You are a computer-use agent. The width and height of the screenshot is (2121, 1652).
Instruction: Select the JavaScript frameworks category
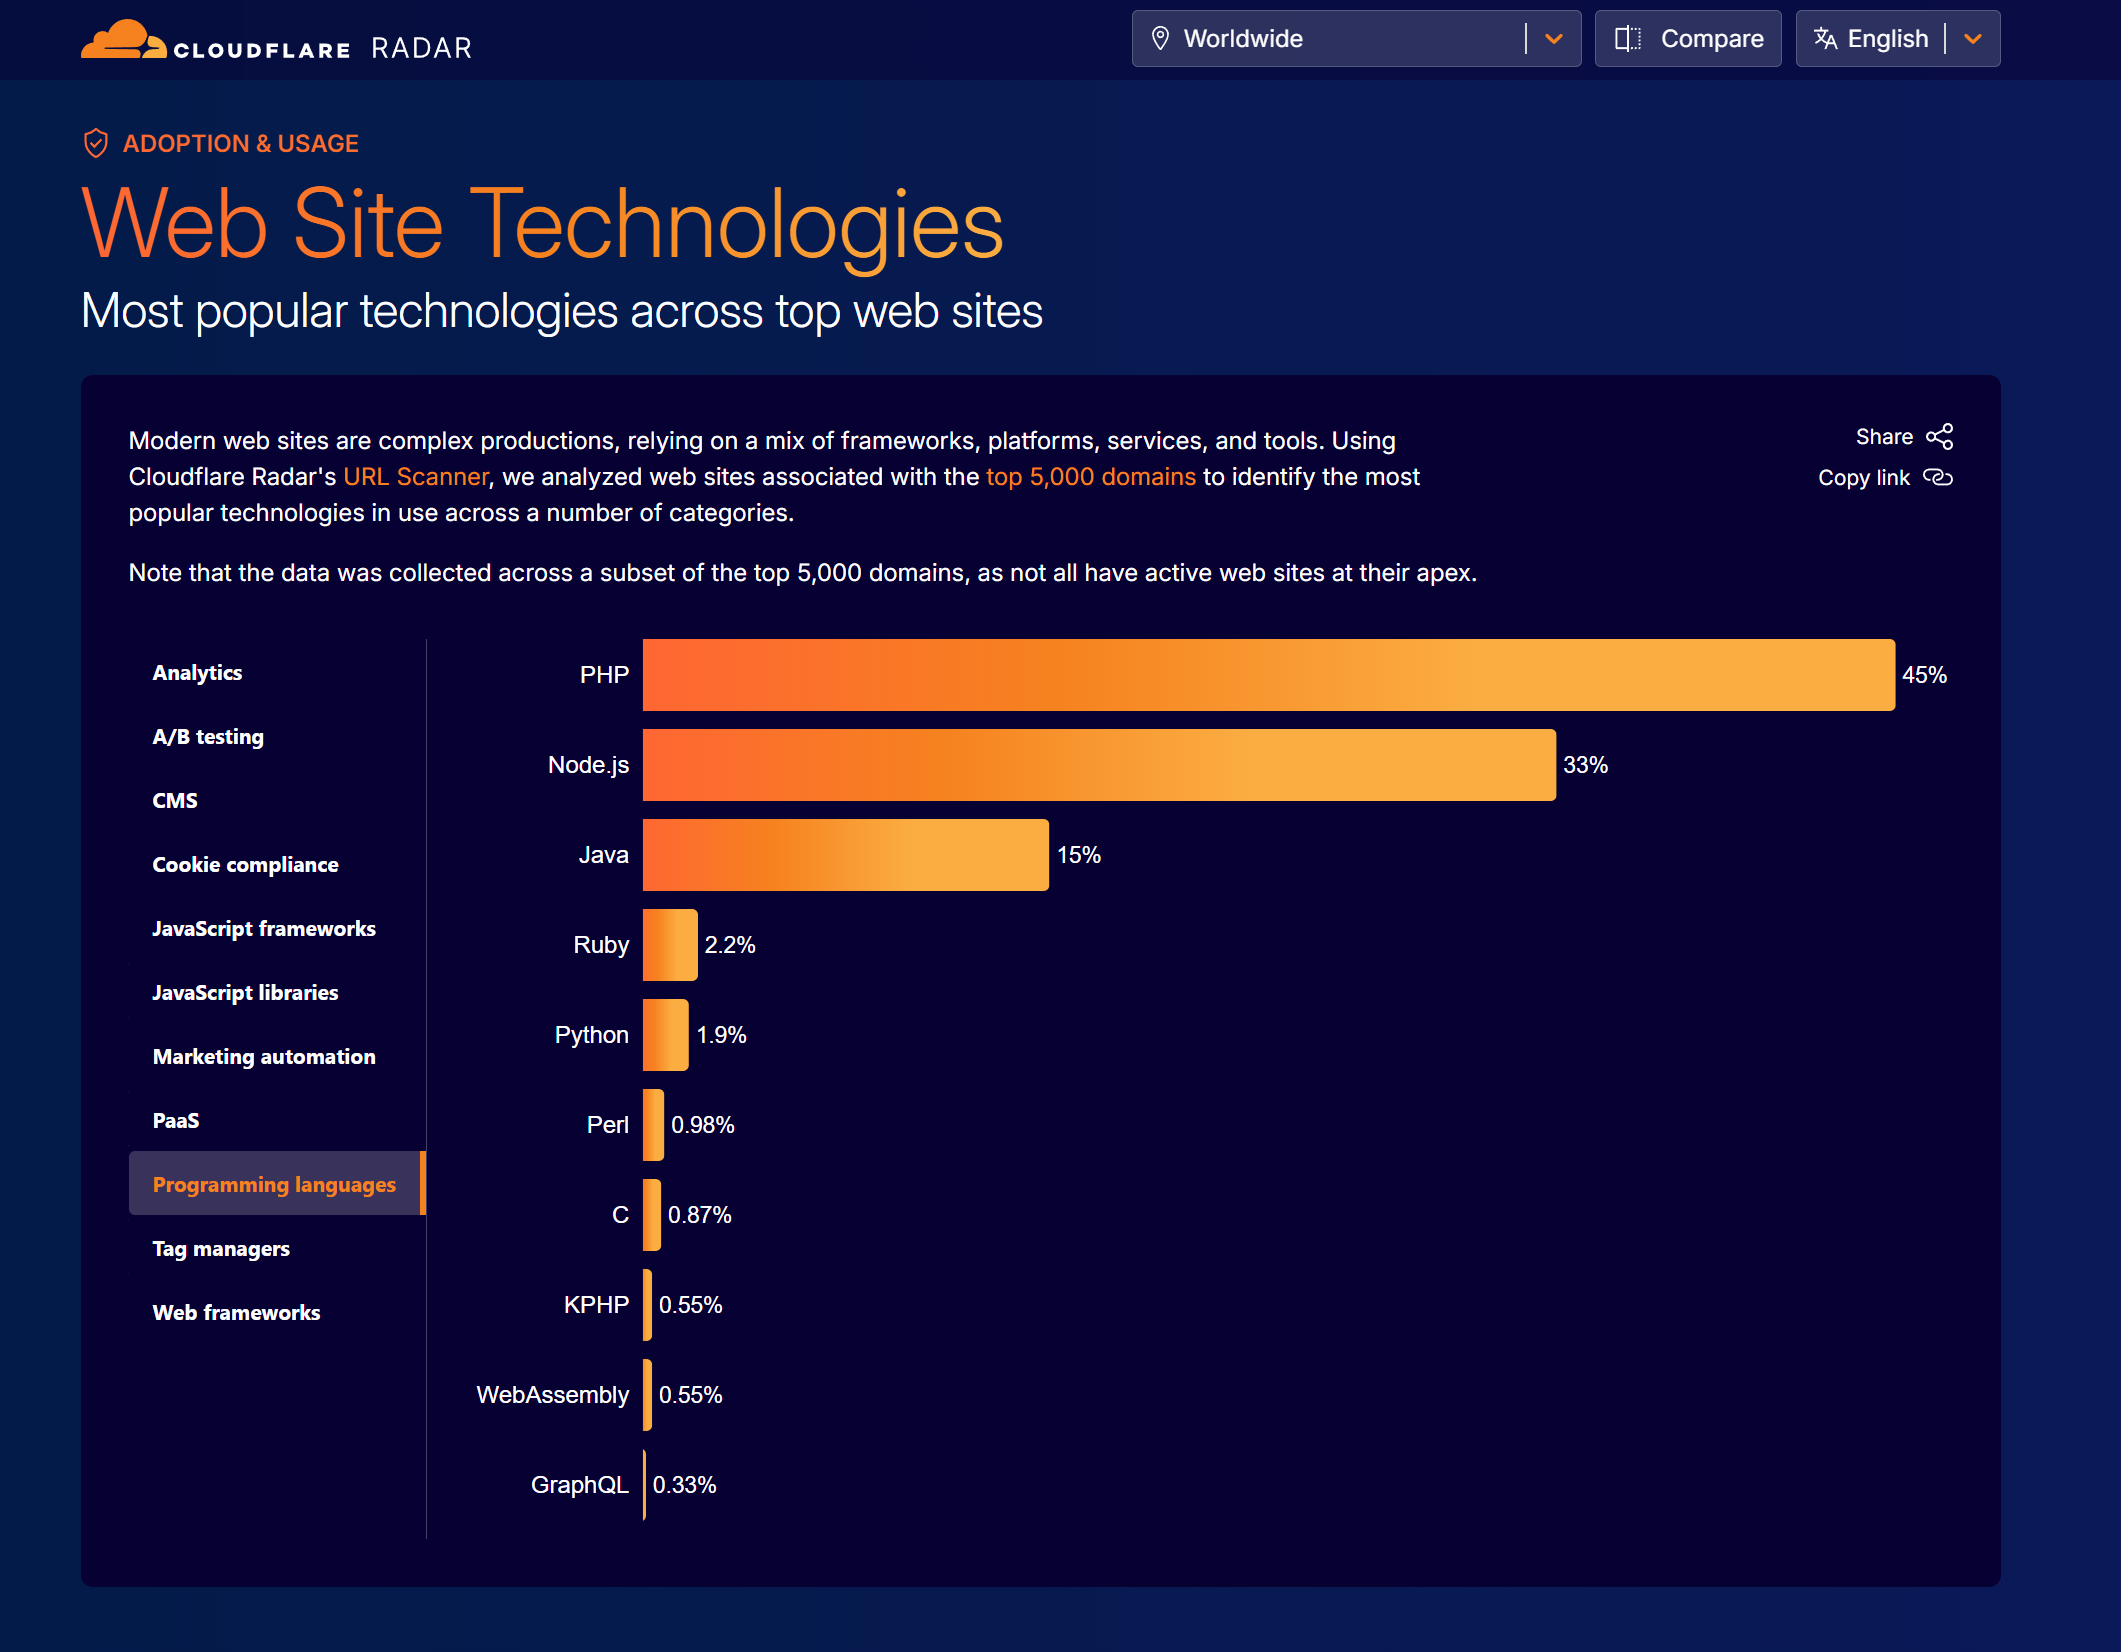tap(264, 929)
